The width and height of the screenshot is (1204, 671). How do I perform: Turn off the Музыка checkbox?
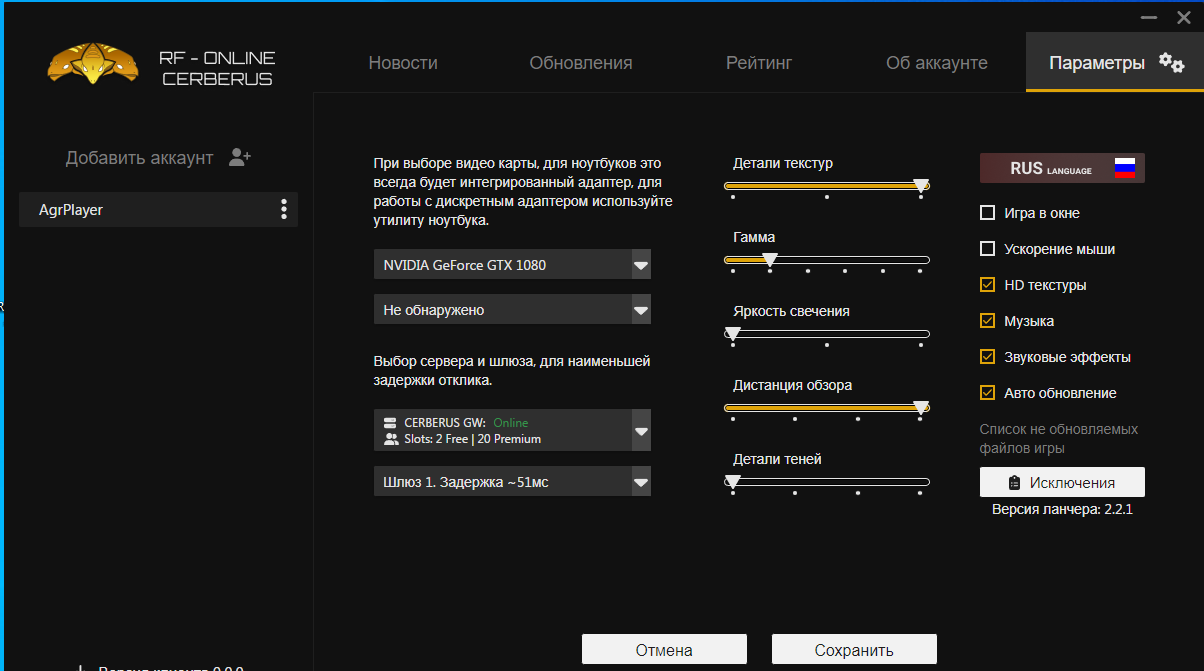coord(988,321)
